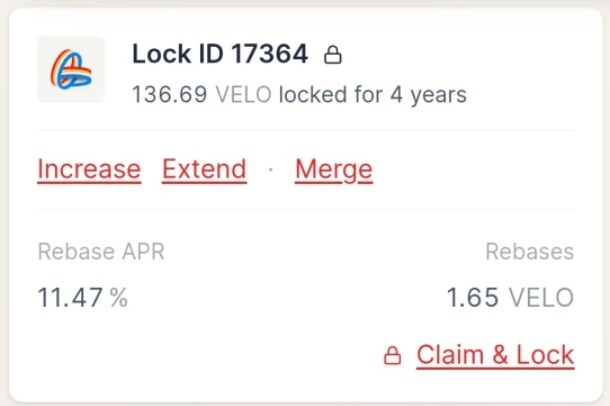Click the VELO token label in locked line
Viewport: 610px width, 406px height.
[244, 94]
